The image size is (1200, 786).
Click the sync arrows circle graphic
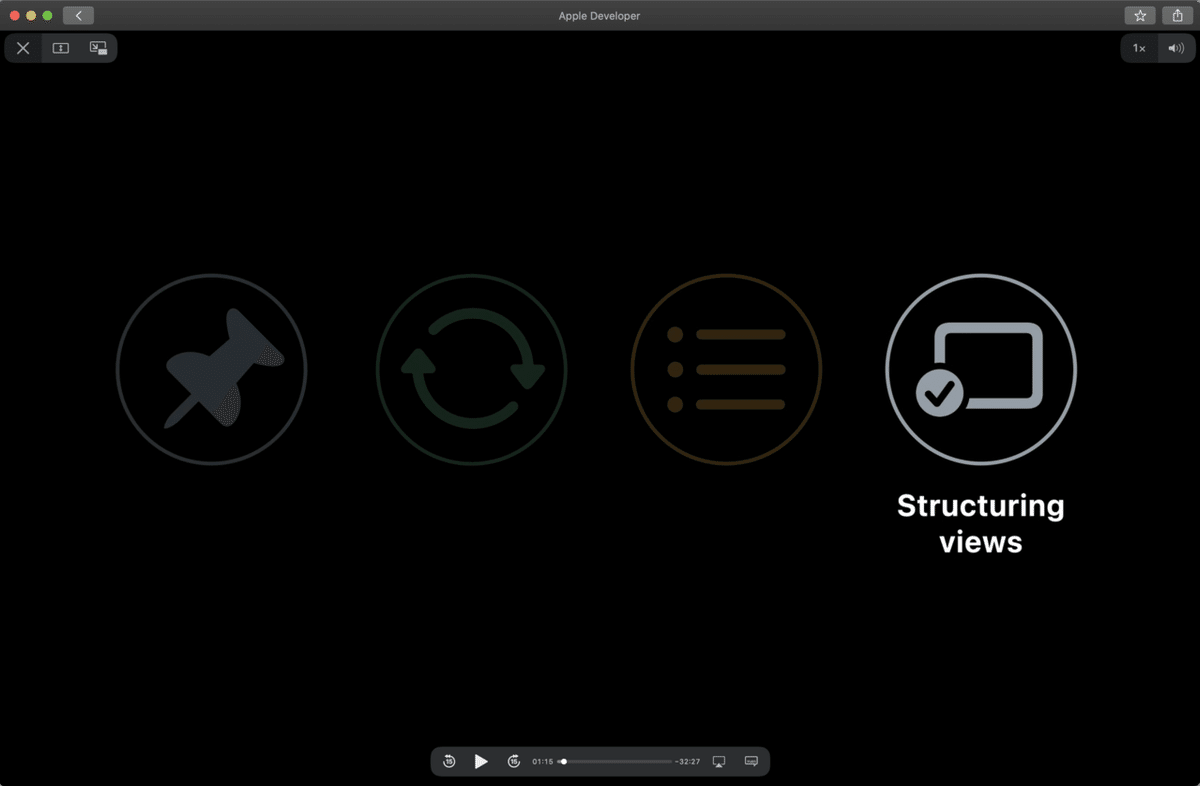[x=472, y=369]
